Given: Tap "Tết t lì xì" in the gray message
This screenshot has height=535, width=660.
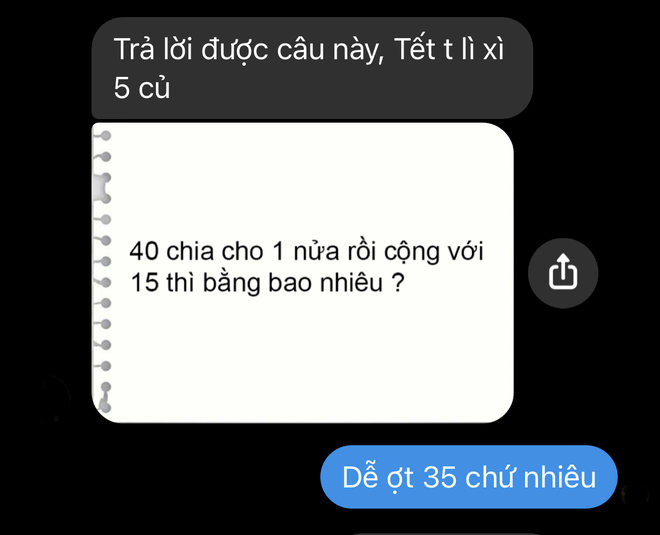Looking at the screenshot, I should coord(449,49).
